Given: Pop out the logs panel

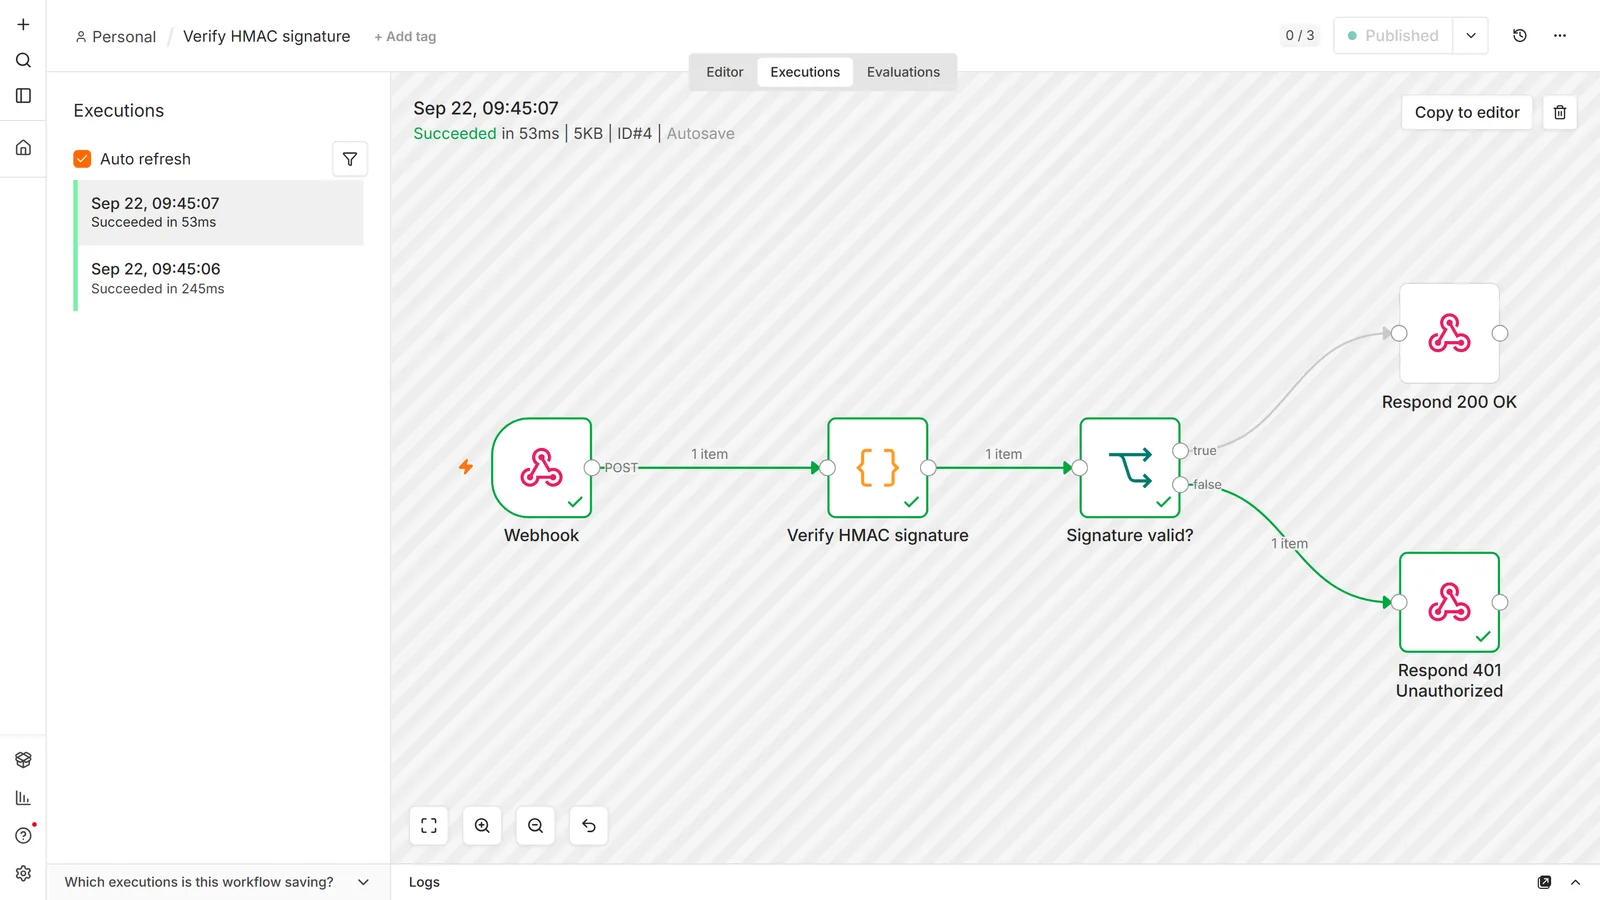Looking at the screenshot, I should pyautogui.click(x=1544, y=882).
